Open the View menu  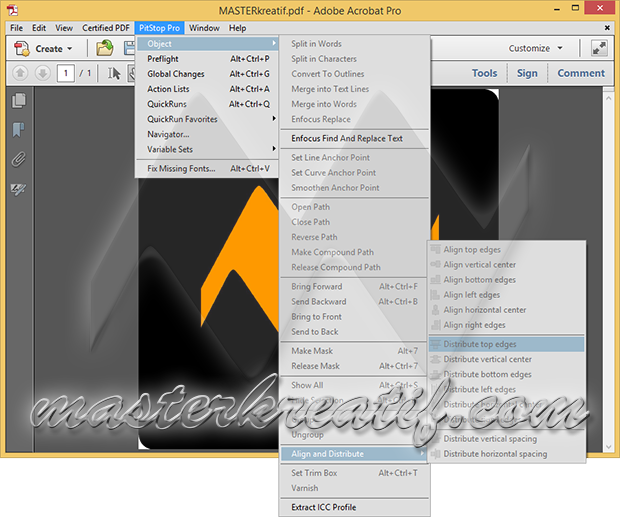click(x=64, y=28)
